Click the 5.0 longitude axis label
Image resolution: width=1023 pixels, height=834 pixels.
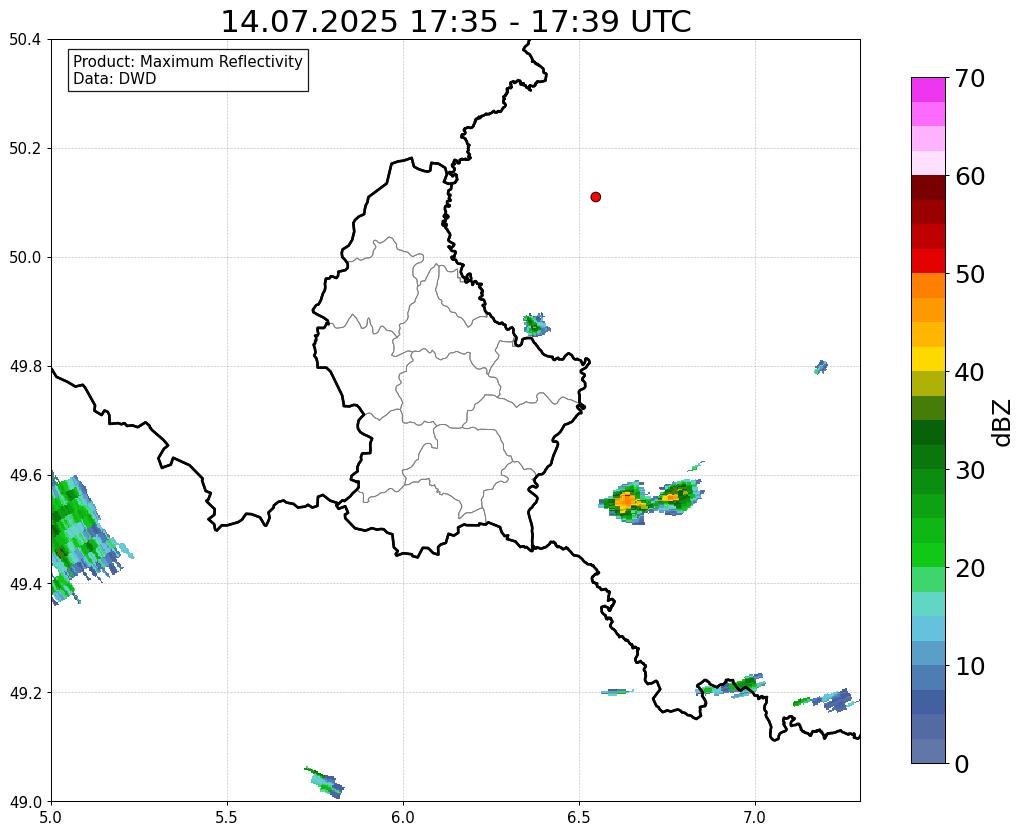[51, 818]
